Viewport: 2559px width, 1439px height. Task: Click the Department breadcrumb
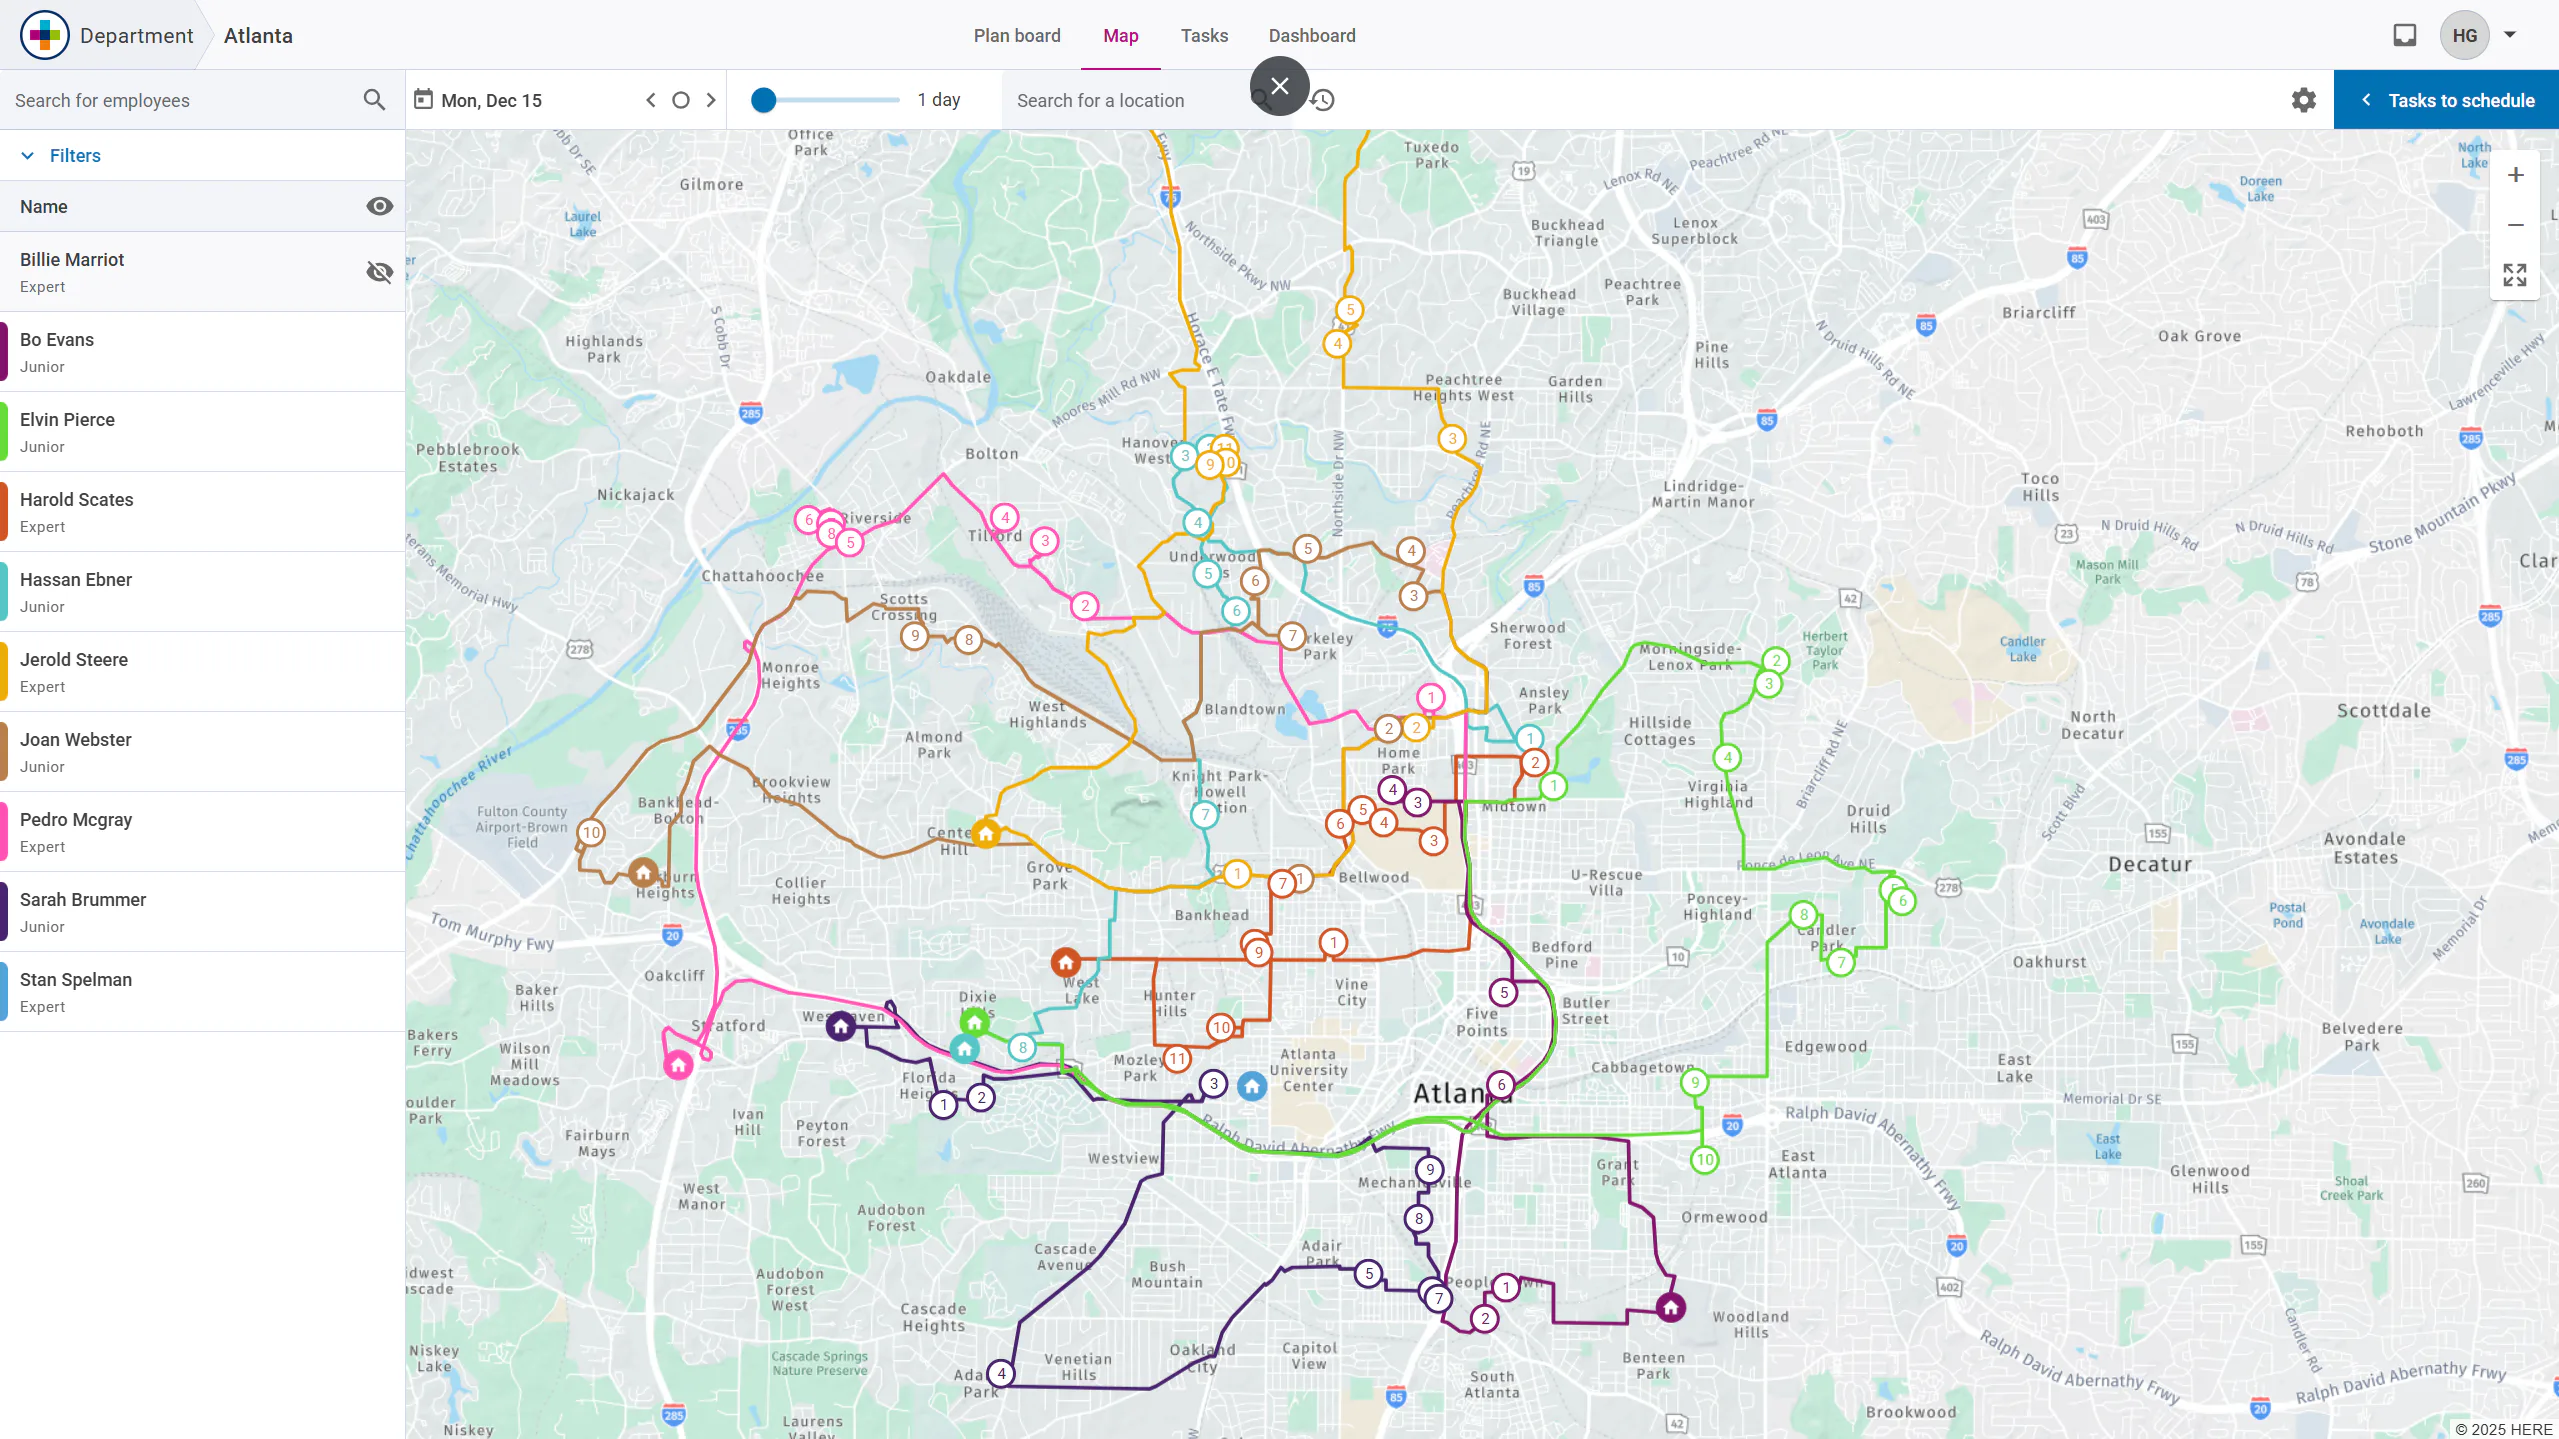(x=136, y=35)
